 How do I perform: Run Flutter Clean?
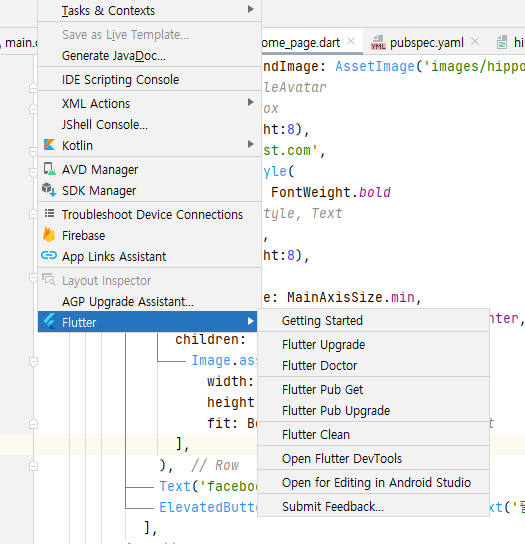pos(373,434)
